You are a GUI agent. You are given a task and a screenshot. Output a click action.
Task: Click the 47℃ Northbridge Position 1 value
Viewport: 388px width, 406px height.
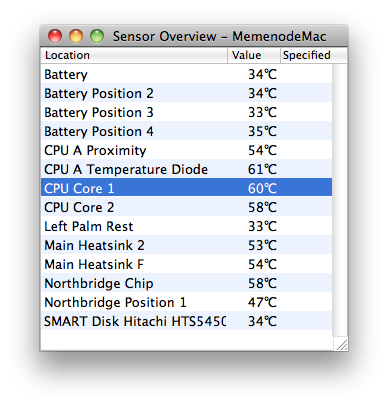[x=262, y=302]
